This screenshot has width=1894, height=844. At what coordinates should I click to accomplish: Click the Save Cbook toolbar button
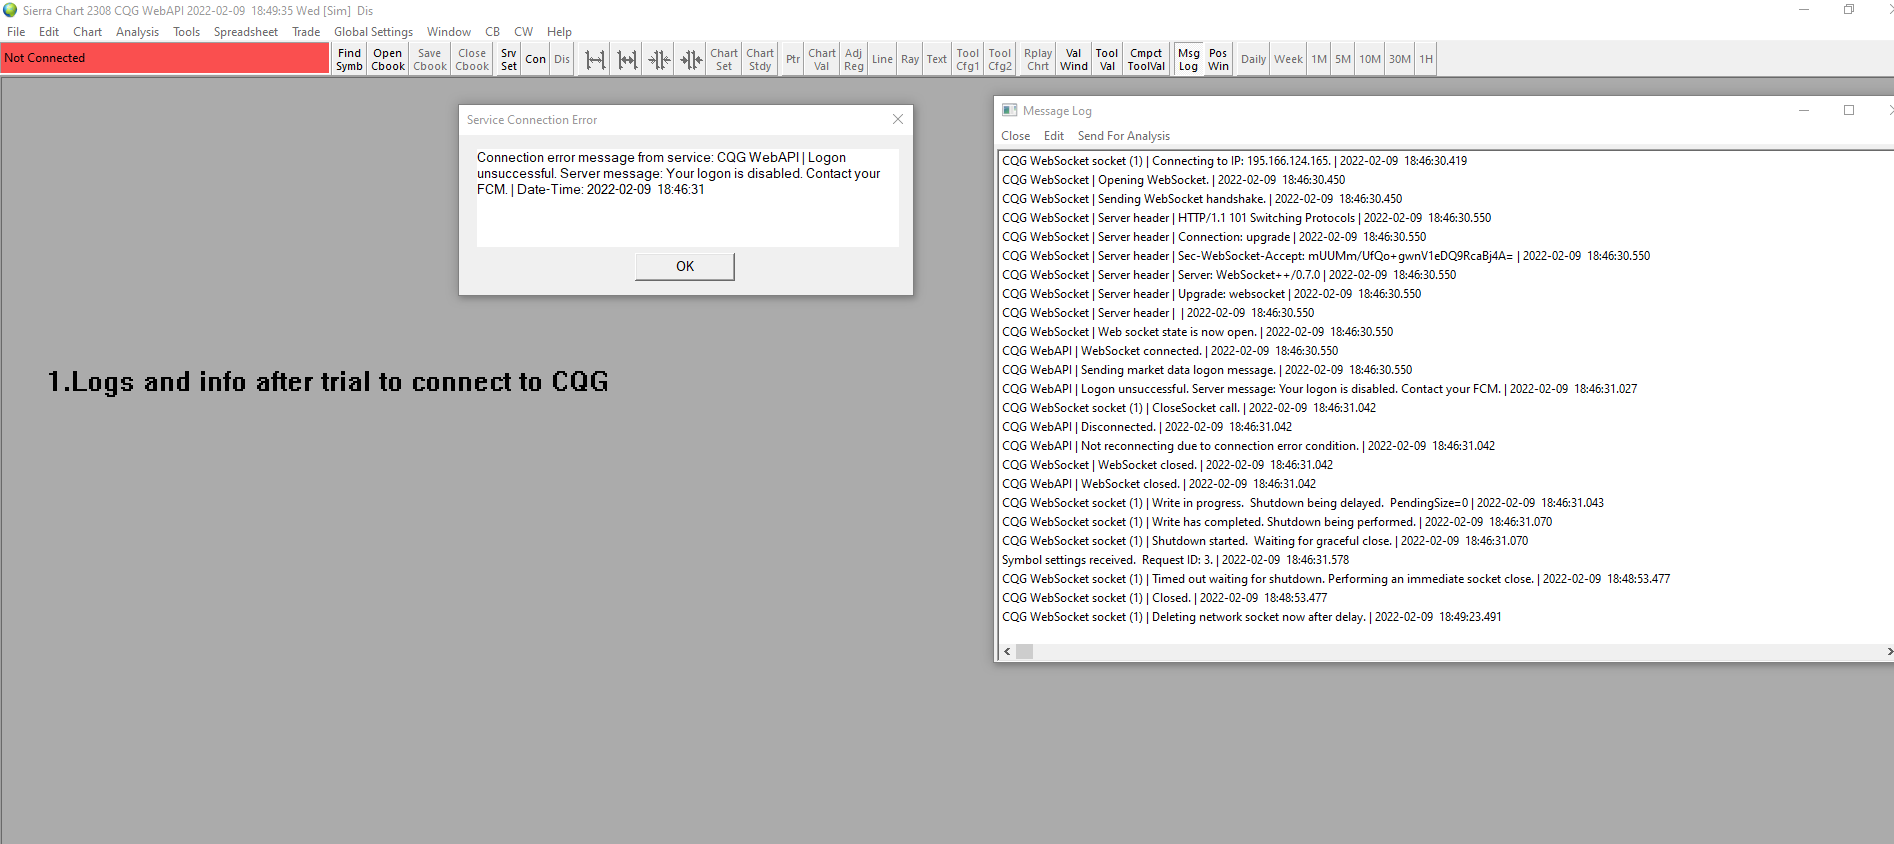point(430,59)
